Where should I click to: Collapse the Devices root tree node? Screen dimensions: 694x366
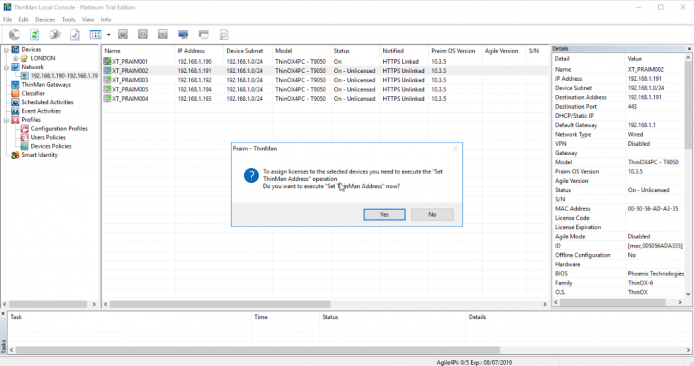pos(7,50)
